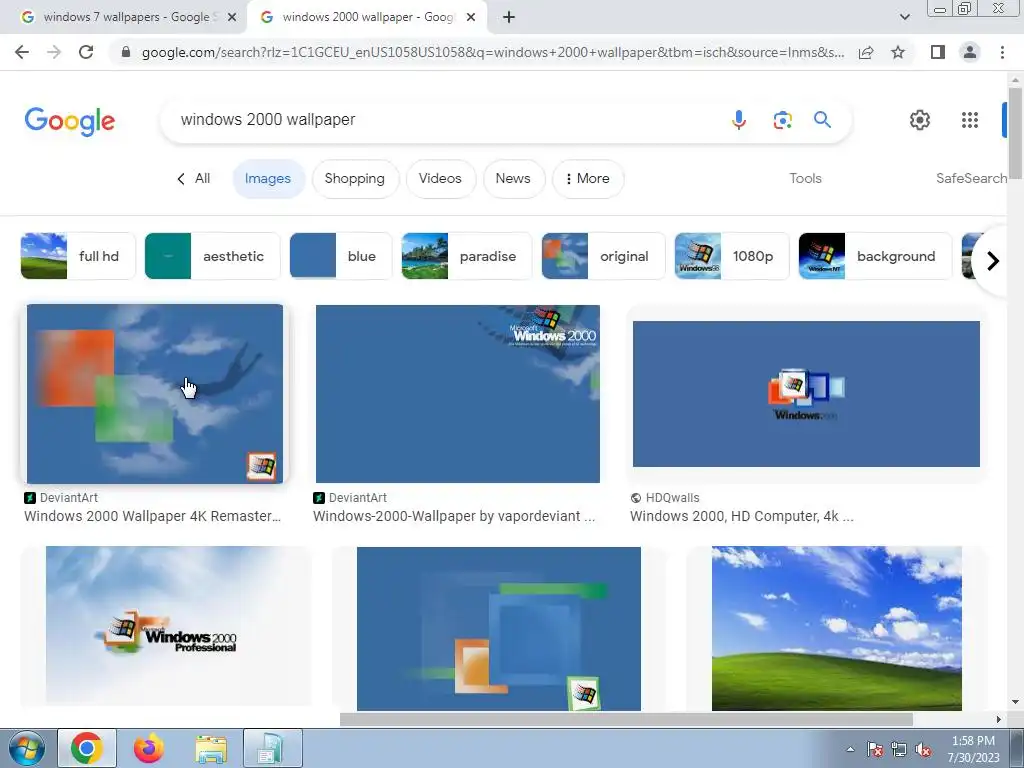Select the background suggestion chip
1024x768 pixels.
pos(875,256)
